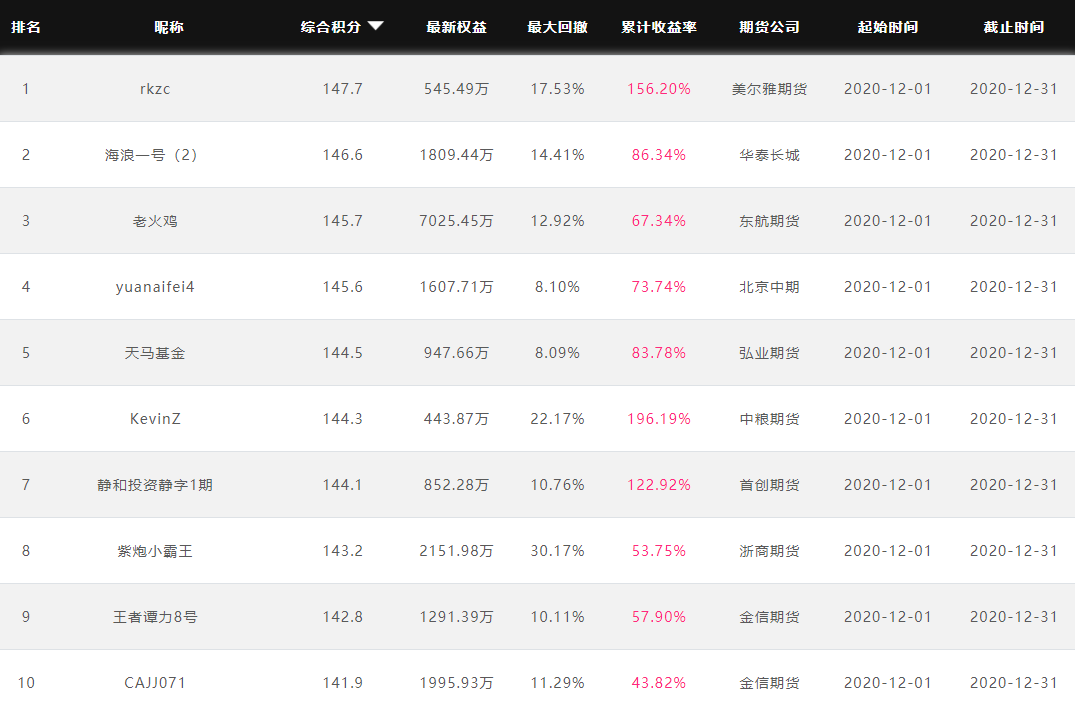Select equity value 545.49万
The height and width of the screenshot is (712, 1075).
tap(457, 89)
